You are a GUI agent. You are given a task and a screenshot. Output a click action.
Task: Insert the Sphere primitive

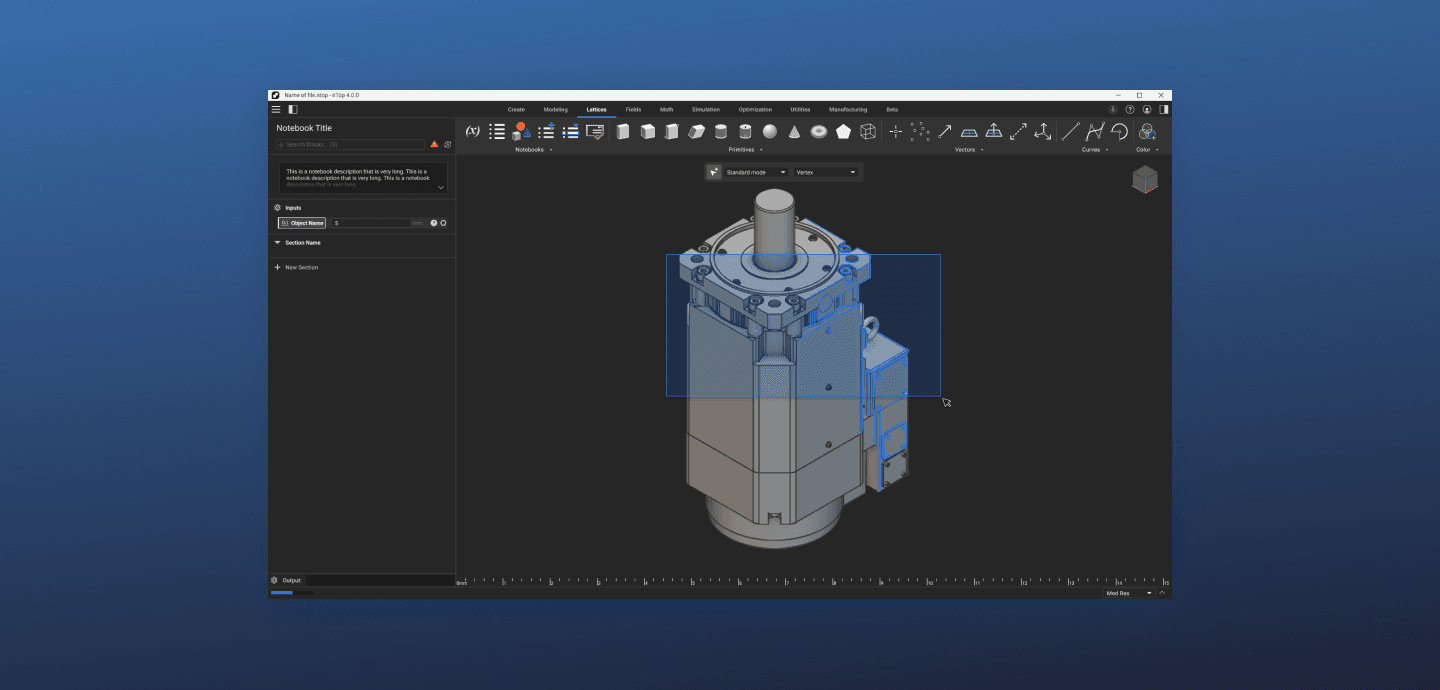770,131
